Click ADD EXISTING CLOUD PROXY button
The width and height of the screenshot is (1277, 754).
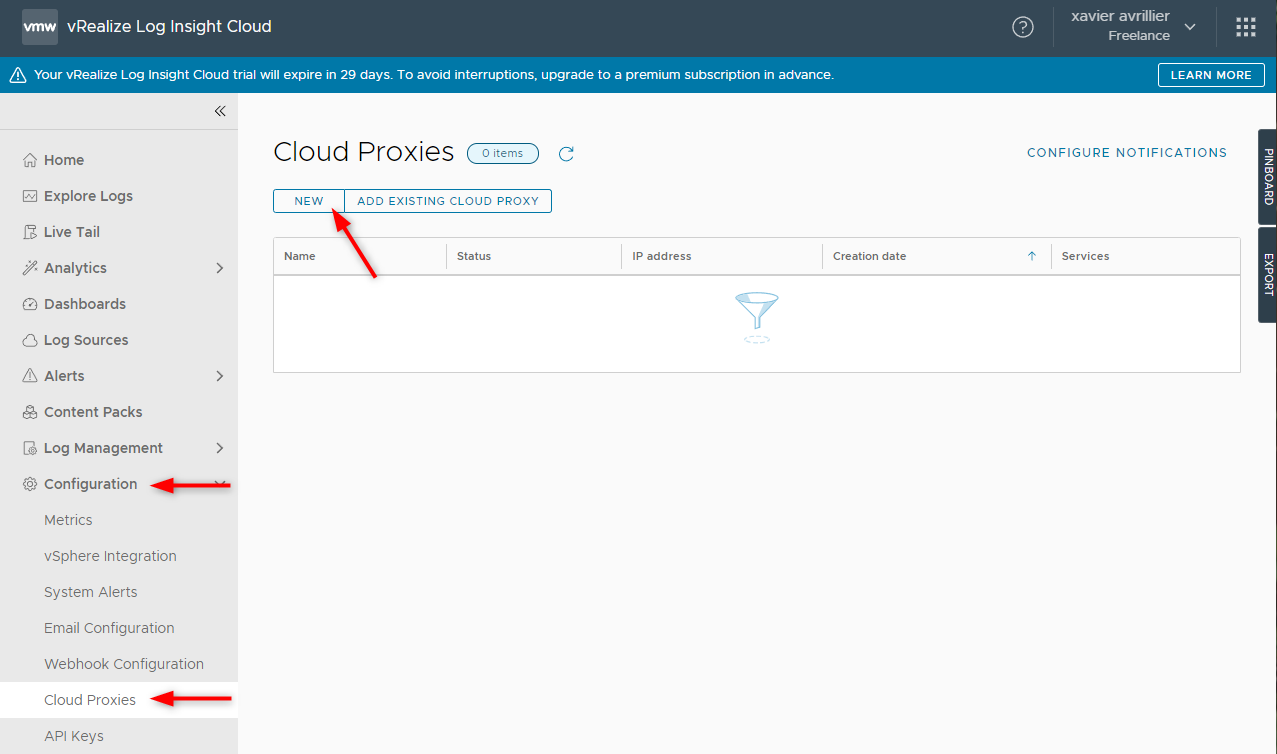pyautogui.click(x=448, y=201)
